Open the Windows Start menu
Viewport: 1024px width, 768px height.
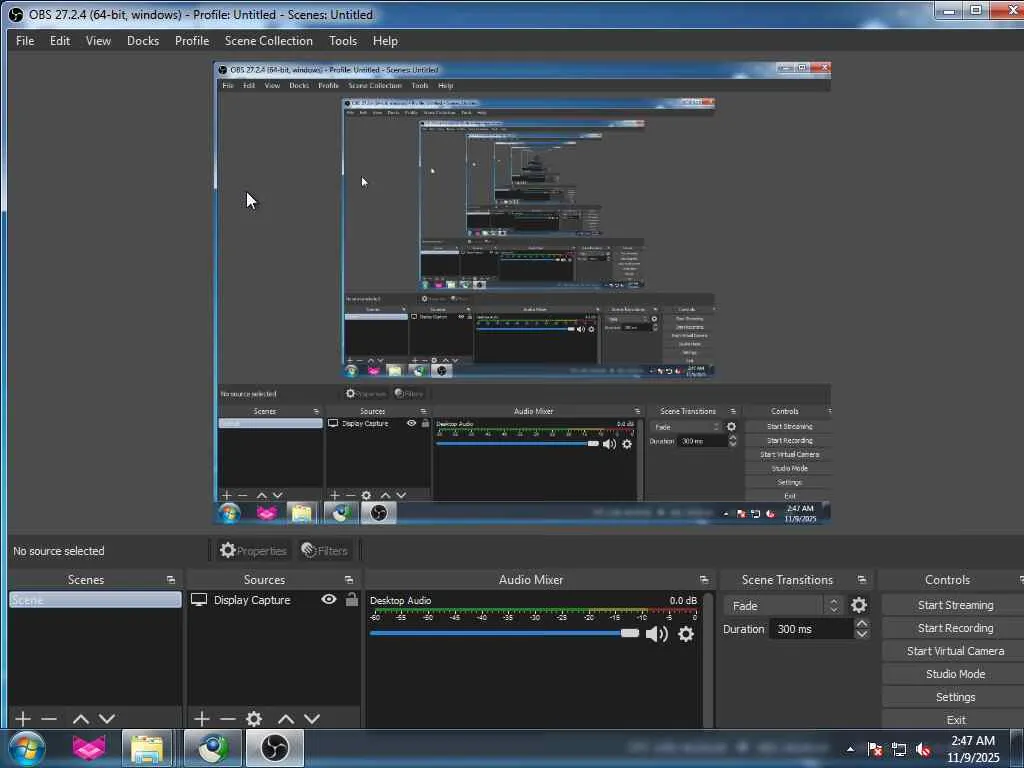coord(27,748)
